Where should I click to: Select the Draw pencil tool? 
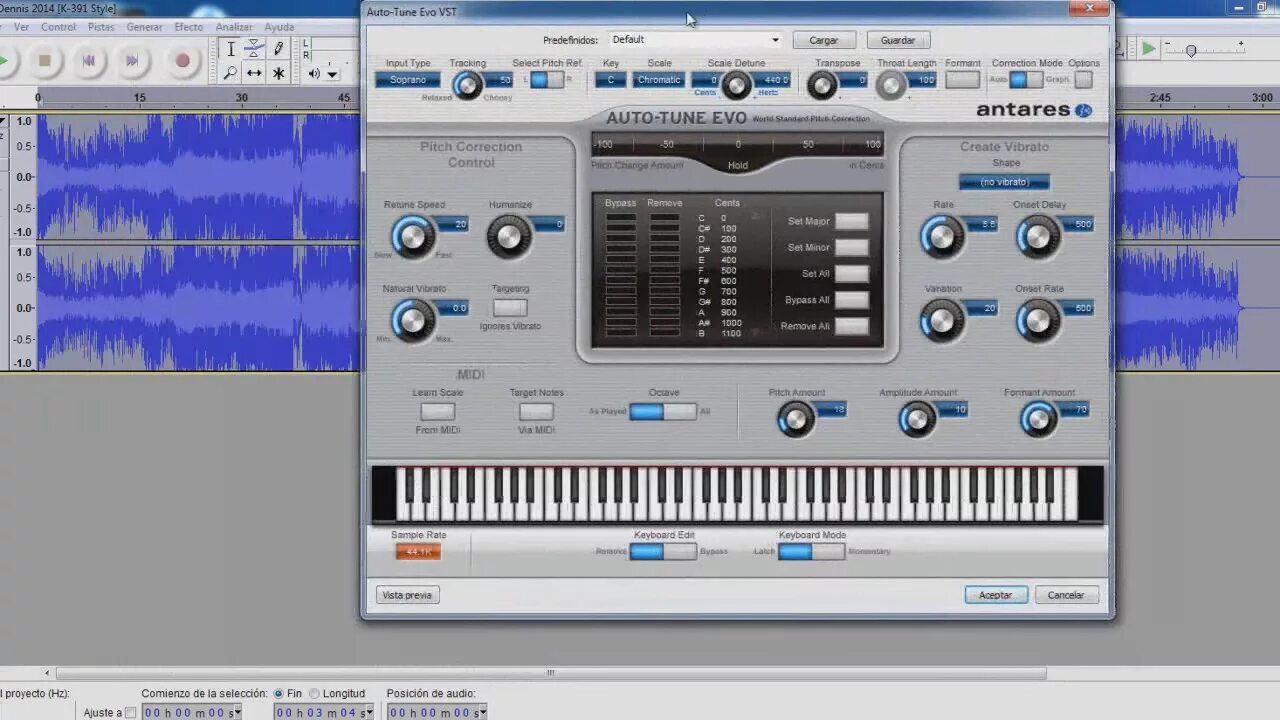click(279, 48)
